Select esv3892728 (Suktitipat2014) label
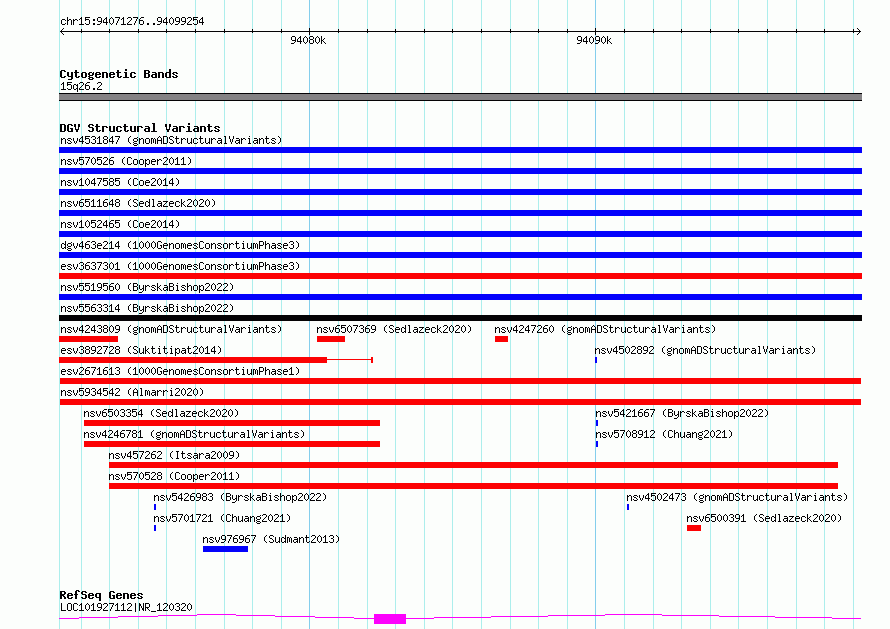This screenshot has height=629, width=890. 141,350
